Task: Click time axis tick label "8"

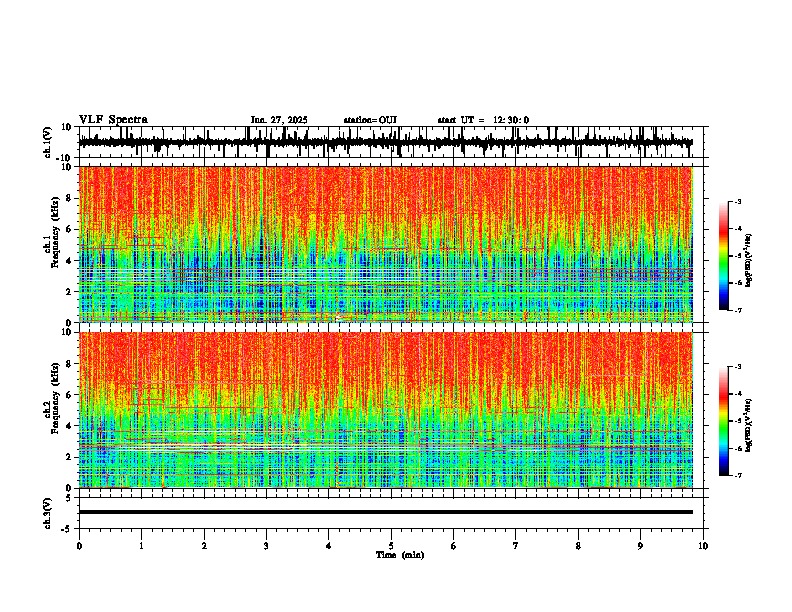Action: (578, 546)
